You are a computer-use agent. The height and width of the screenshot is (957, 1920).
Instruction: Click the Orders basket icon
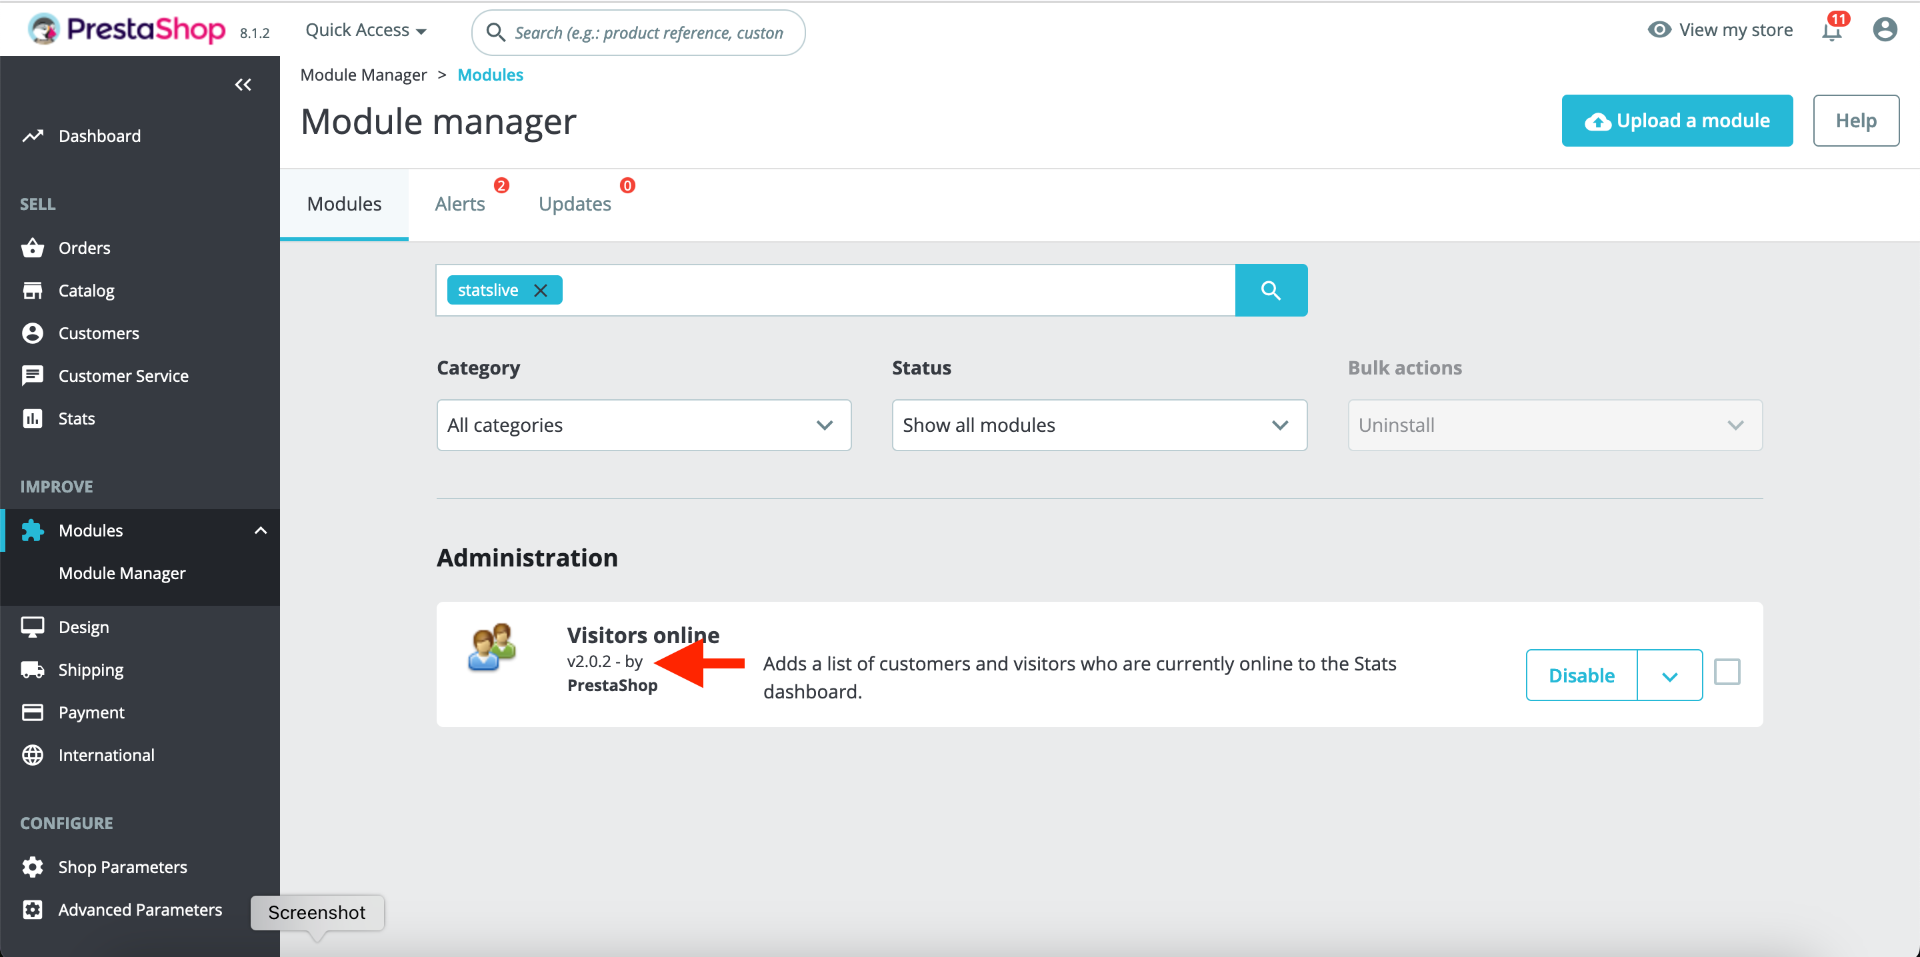[x=33, y=248]
